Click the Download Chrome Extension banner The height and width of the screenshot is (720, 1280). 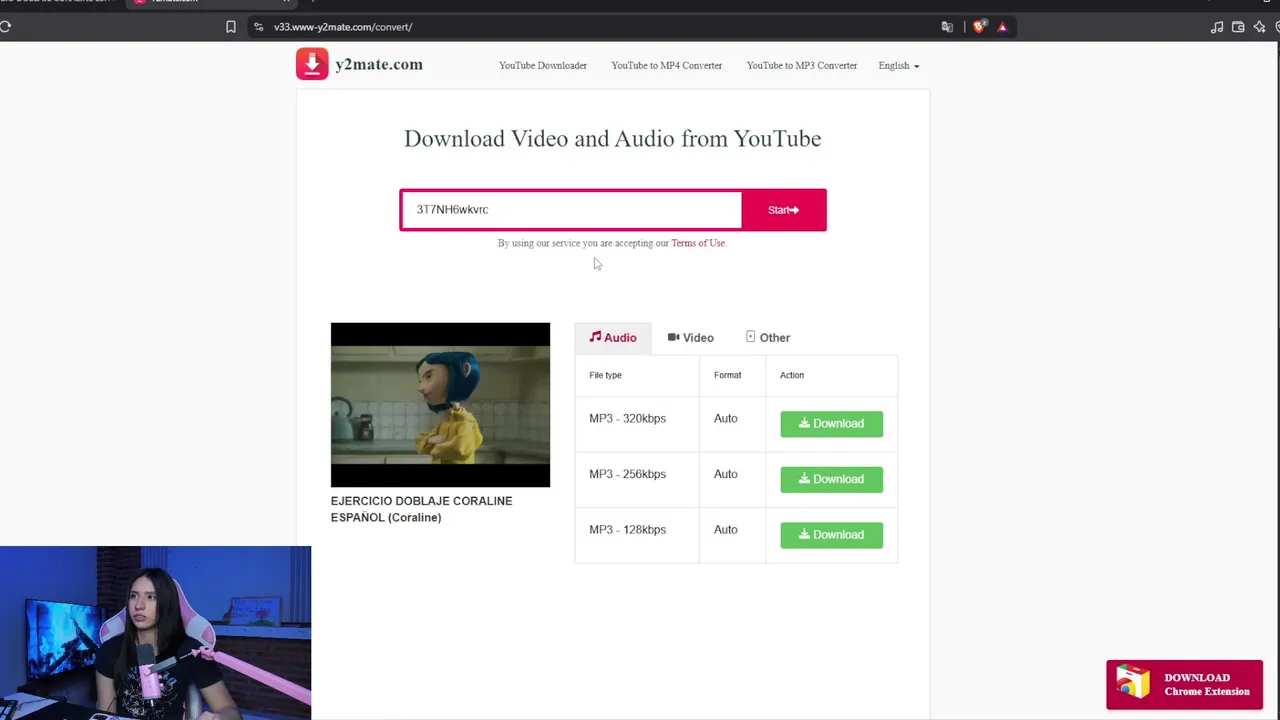[x=1185, y=685]
